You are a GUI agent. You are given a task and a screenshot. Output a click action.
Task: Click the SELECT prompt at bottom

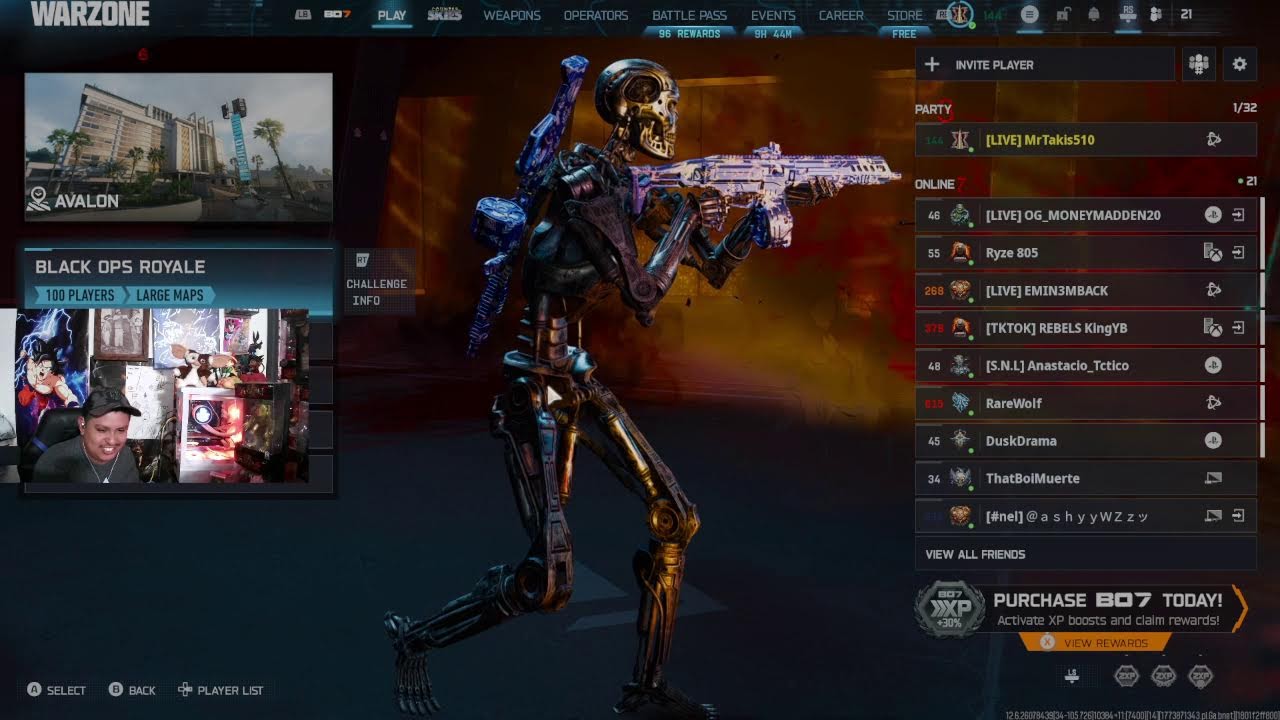pyautogui.click(x=56, y=690)
